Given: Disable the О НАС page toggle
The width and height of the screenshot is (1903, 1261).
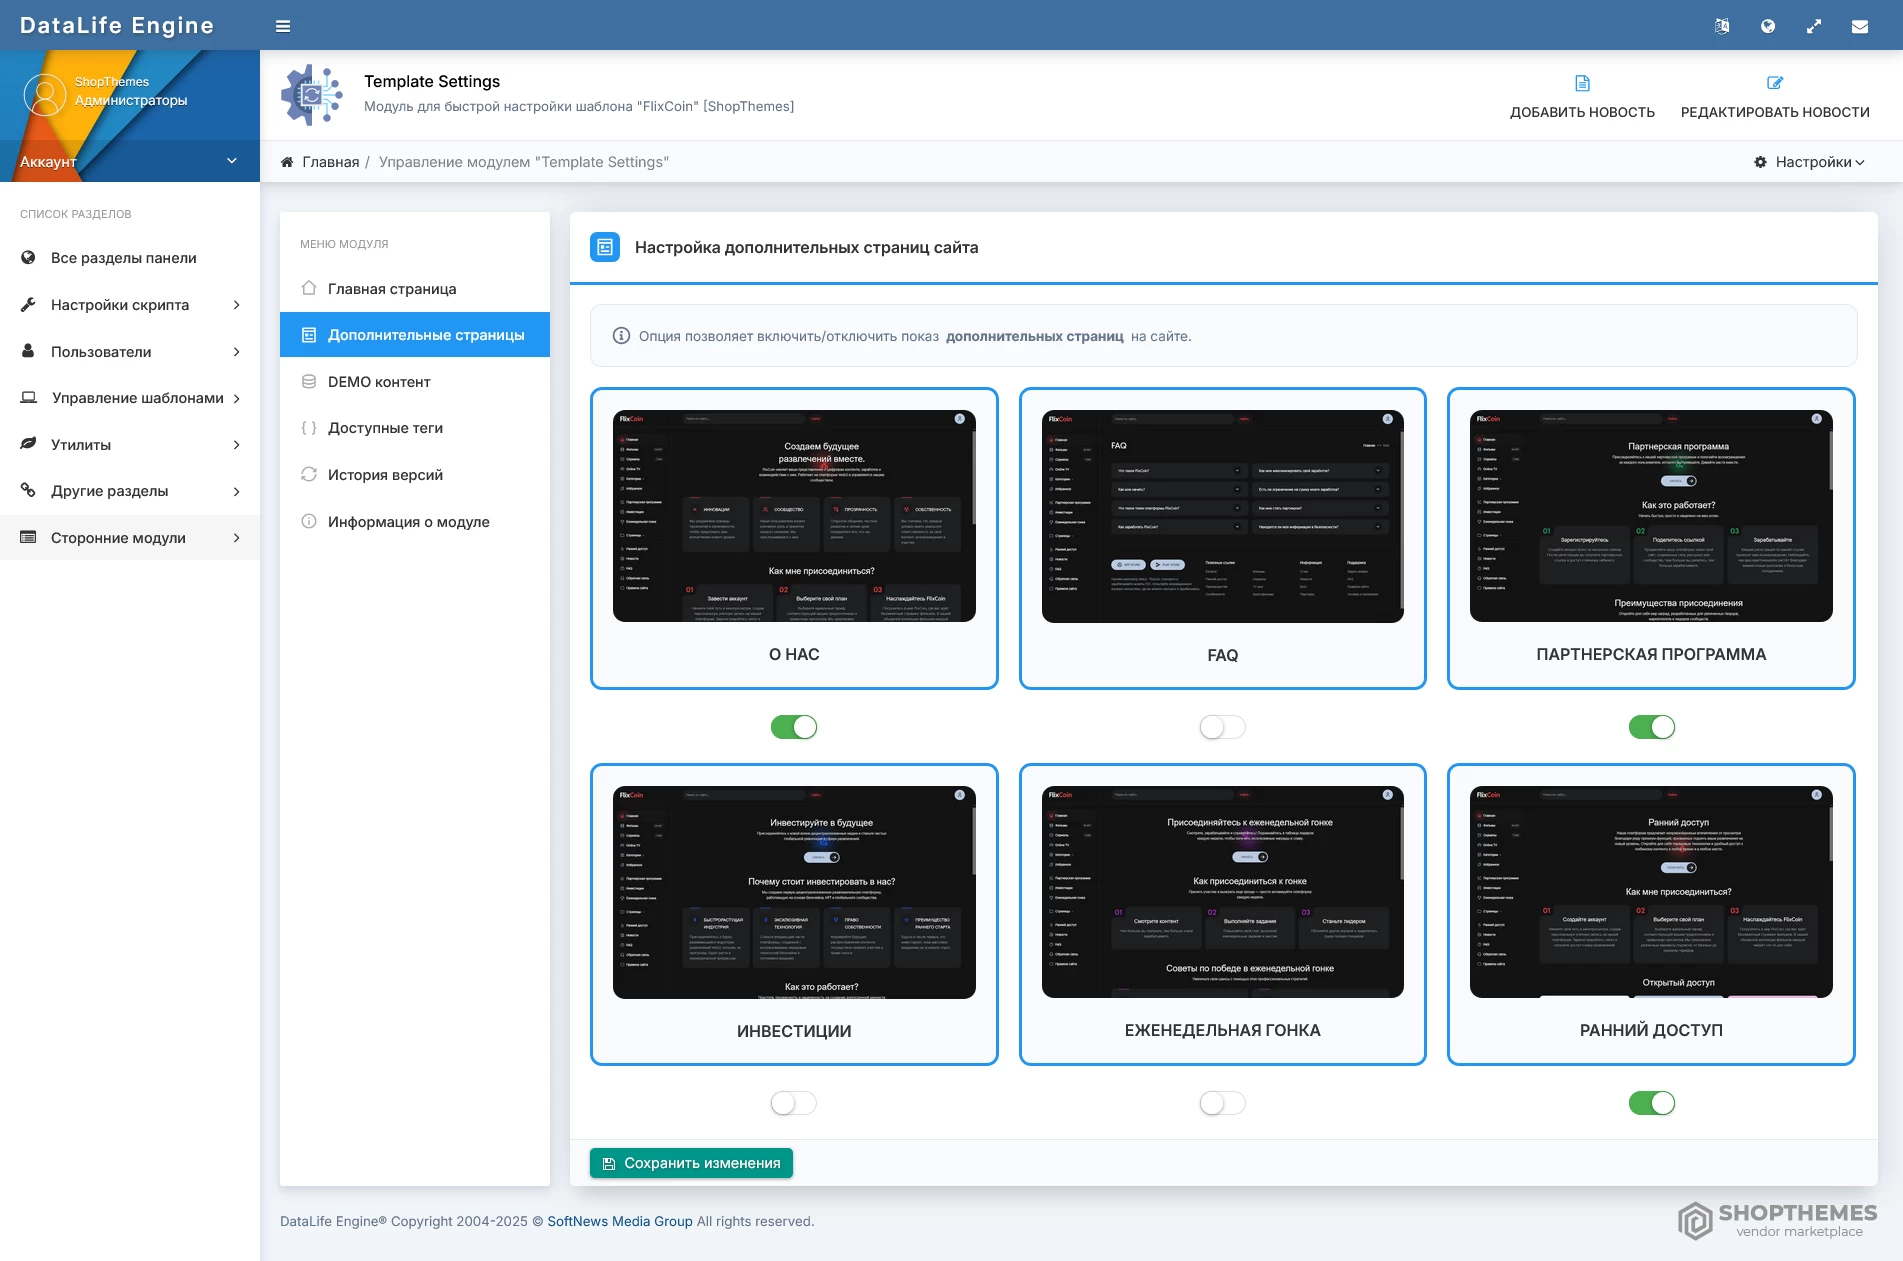Looking at the screenshot, I should click(794, 727).
